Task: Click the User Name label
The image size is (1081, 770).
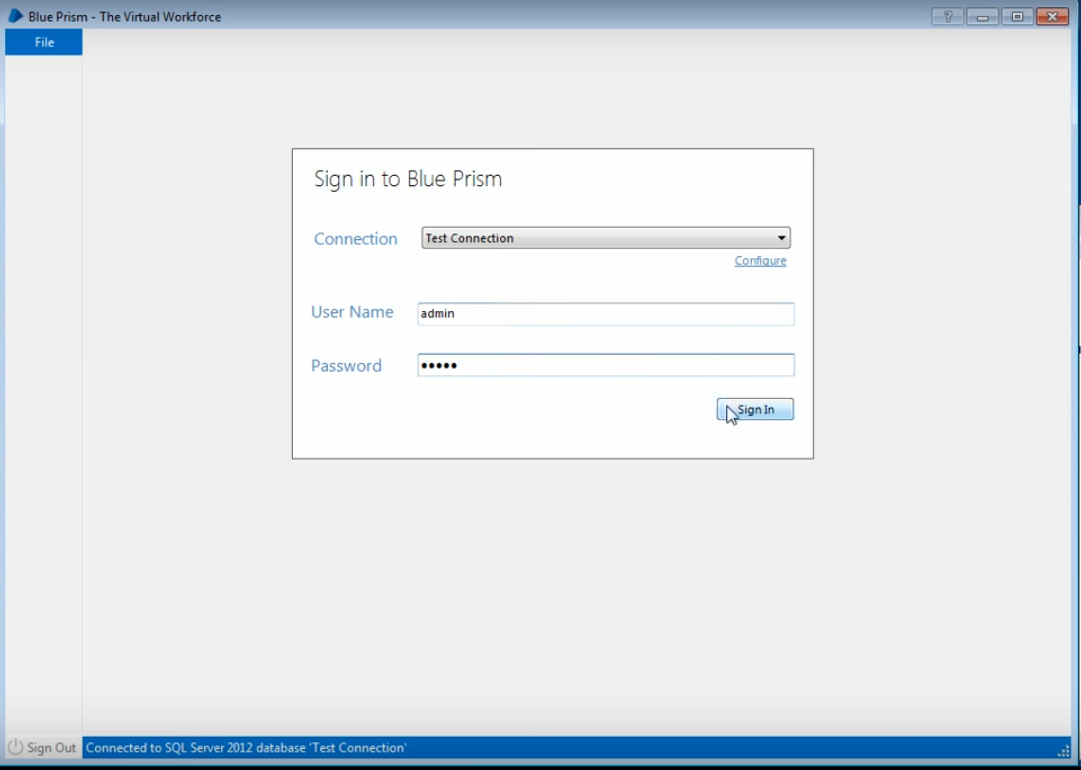Action: pyautogui.click(x=352, y=312)
